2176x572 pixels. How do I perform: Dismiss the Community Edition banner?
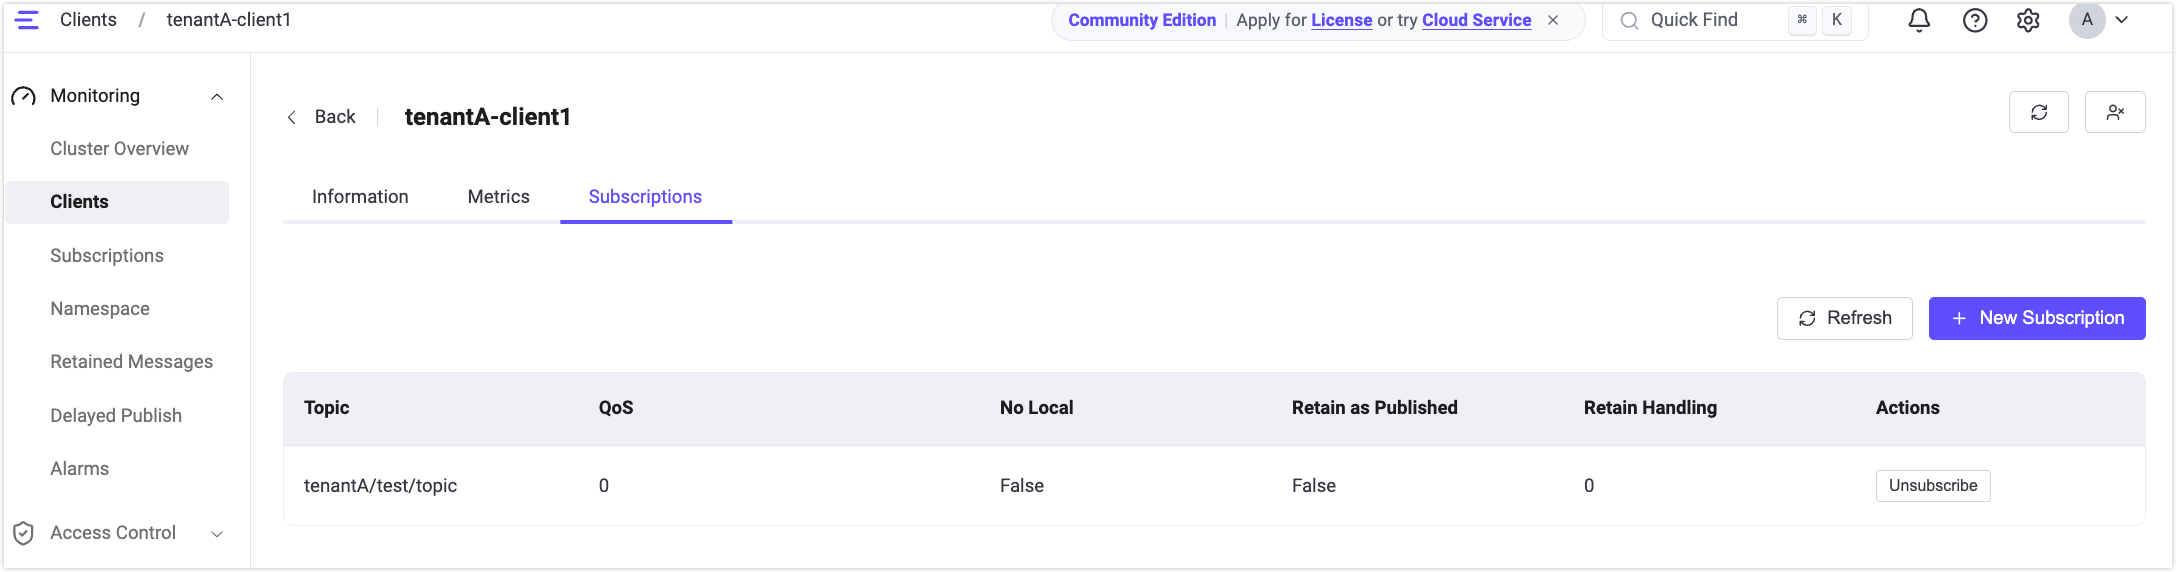pos(1553,20)
